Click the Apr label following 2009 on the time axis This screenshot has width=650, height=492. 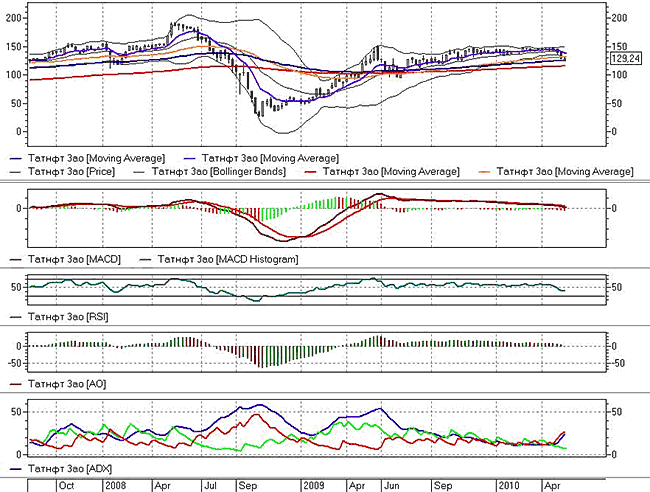pos(357,486)
